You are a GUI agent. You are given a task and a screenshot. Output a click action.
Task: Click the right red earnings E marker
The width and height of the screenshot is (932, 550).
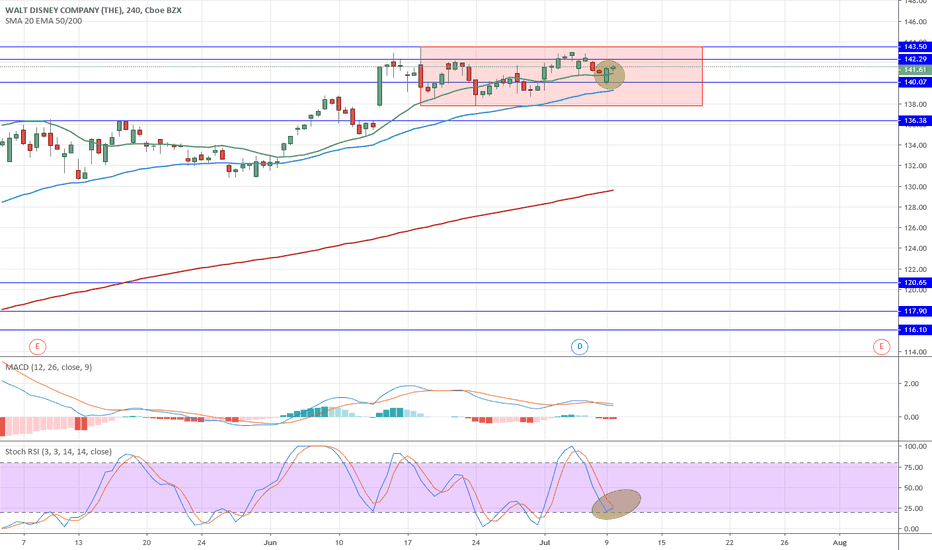(881, 346)
